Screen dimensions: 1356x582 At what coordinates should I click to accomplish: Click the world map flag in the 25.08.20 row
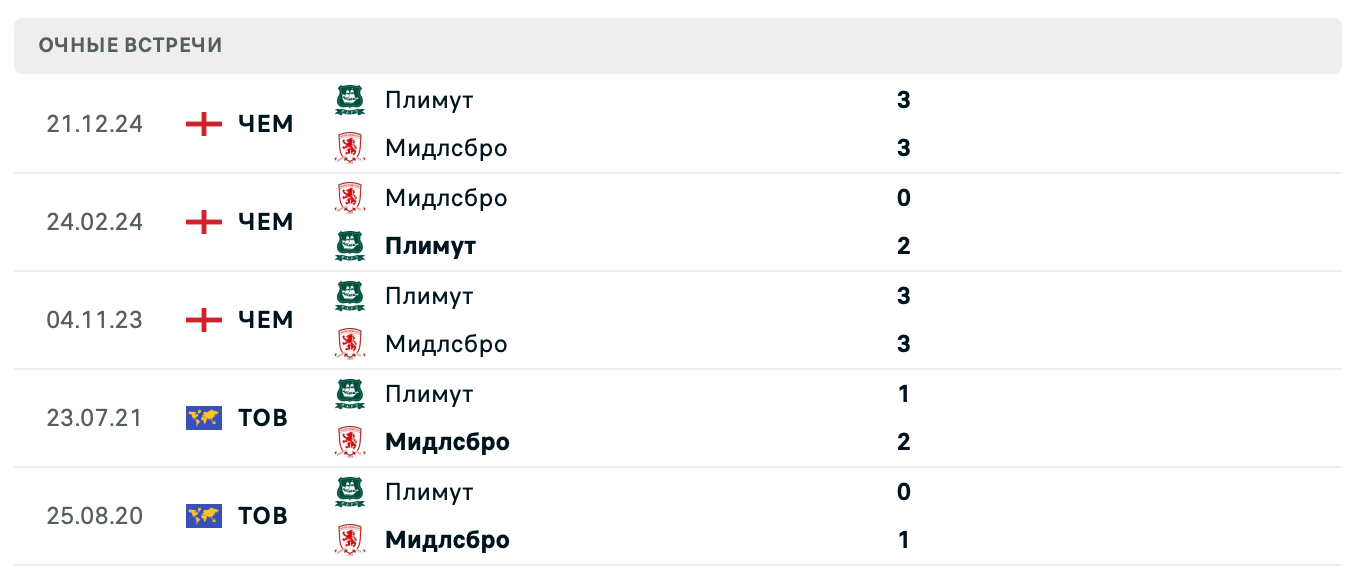pyautogui.click(x=204, y=516)
